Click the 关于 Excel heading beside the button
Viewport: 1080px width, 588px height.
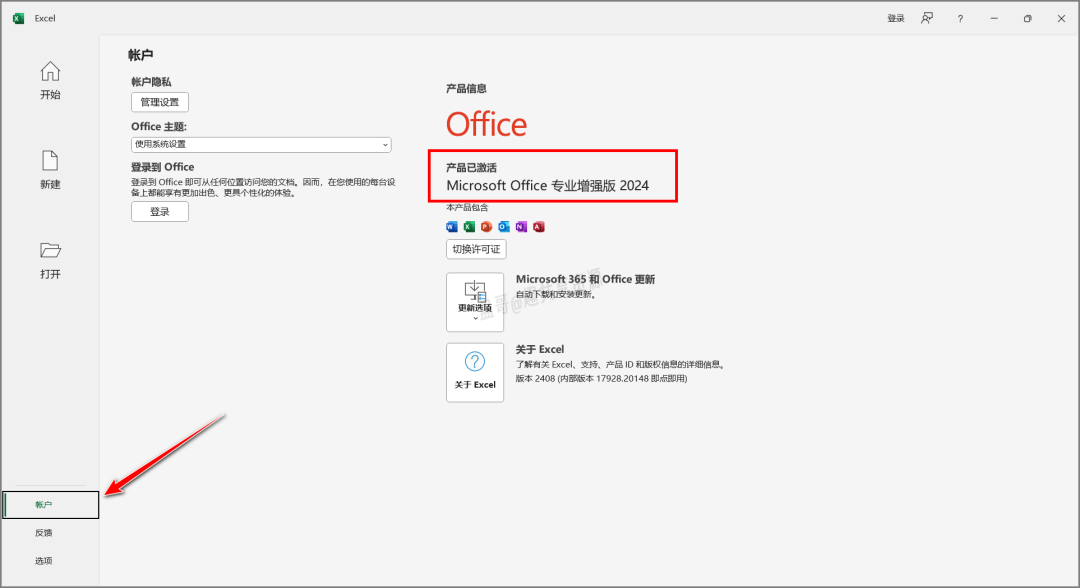[x=540, y=349]
